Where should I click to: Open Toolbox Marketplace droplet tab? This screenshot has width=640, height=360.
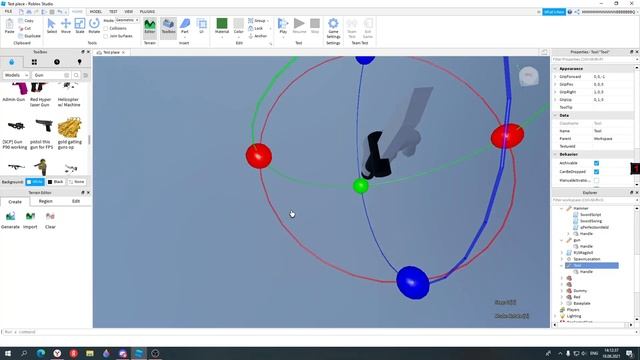[11, 62]
